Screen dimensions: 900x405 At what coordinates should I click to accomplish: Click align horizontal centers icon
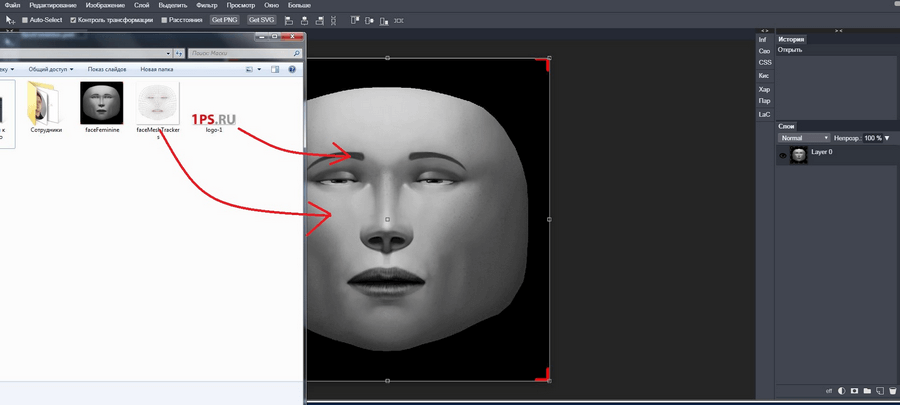coord(304,20)
